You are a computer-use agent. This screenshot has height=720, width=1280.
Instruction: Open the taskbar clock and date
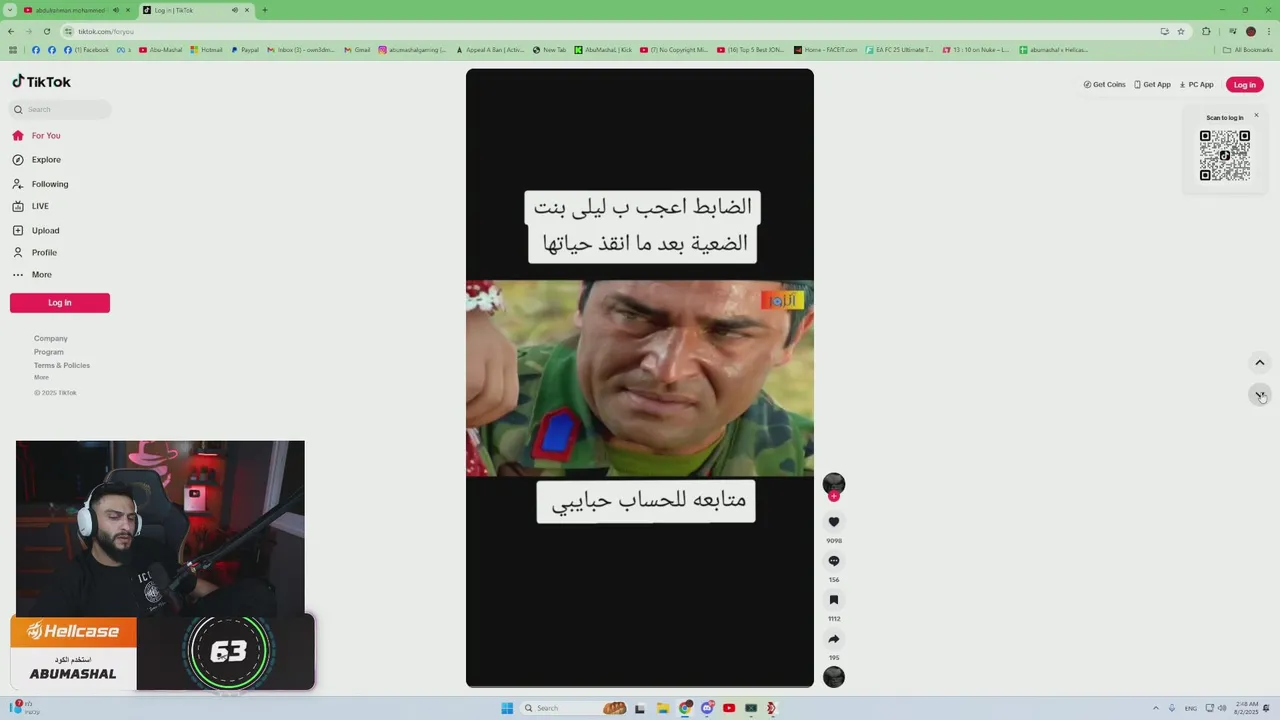click(x=1247, y=708)
